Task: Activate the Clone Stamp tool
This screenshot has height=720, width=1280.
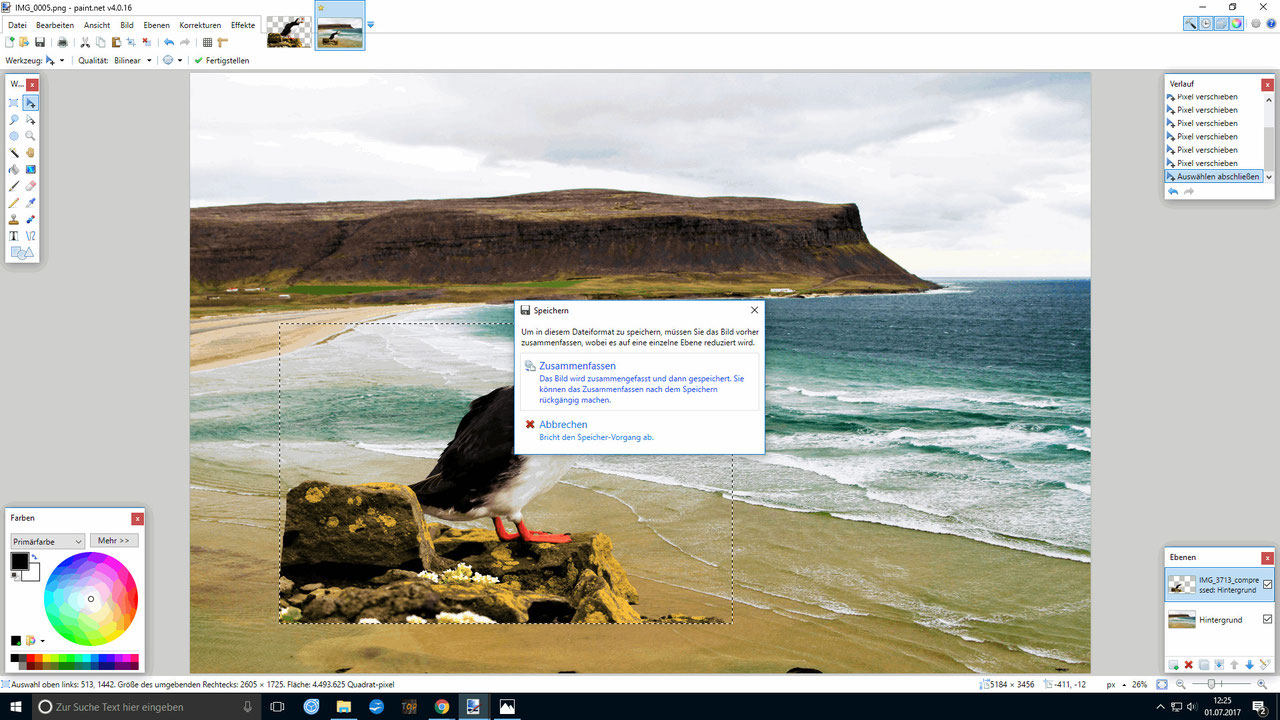Action: point(13,219)
